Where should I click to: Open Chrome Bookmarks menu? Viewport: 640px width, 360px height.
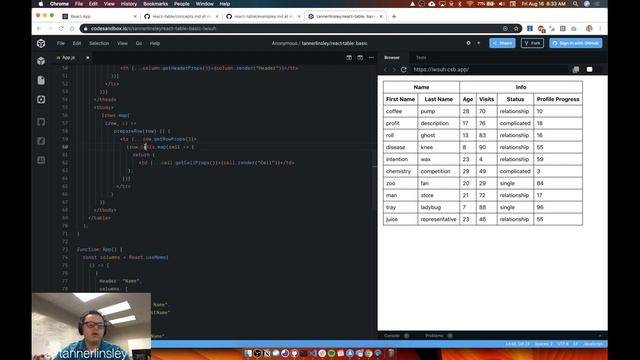[156, 4]
